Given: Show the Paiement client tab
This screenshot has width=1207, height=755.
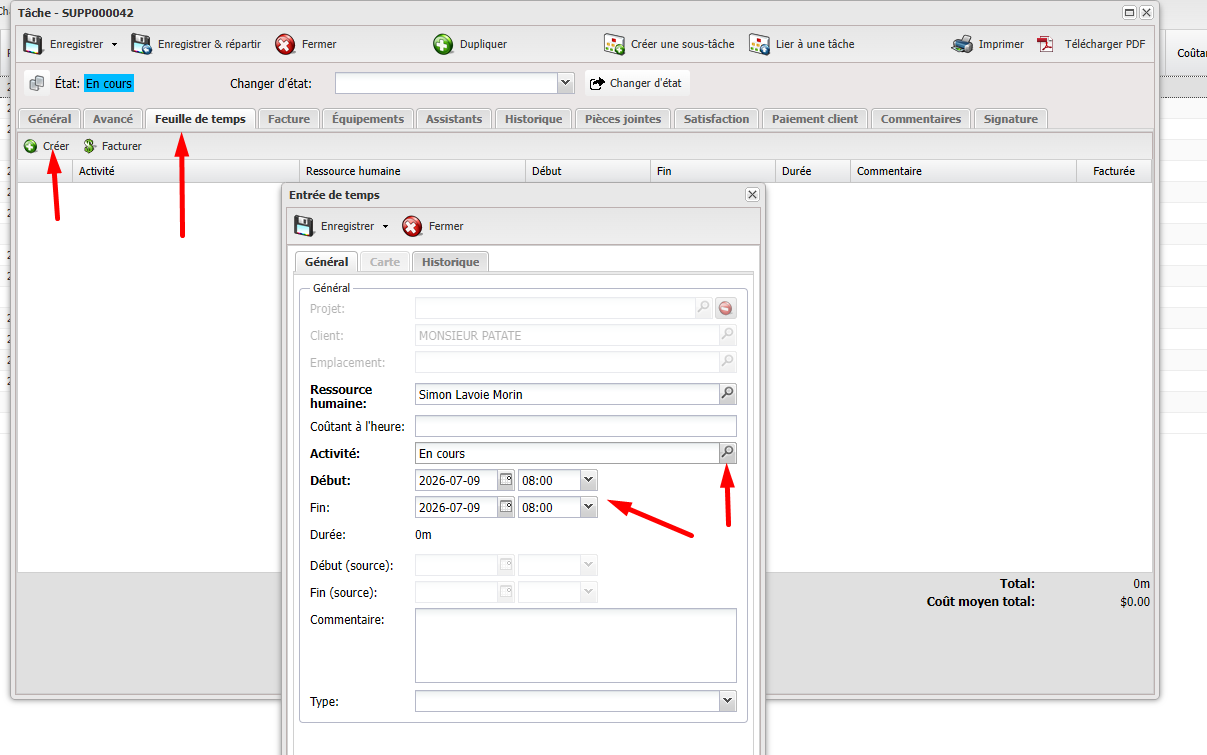Looking at the screenshot, I should 815,119.
